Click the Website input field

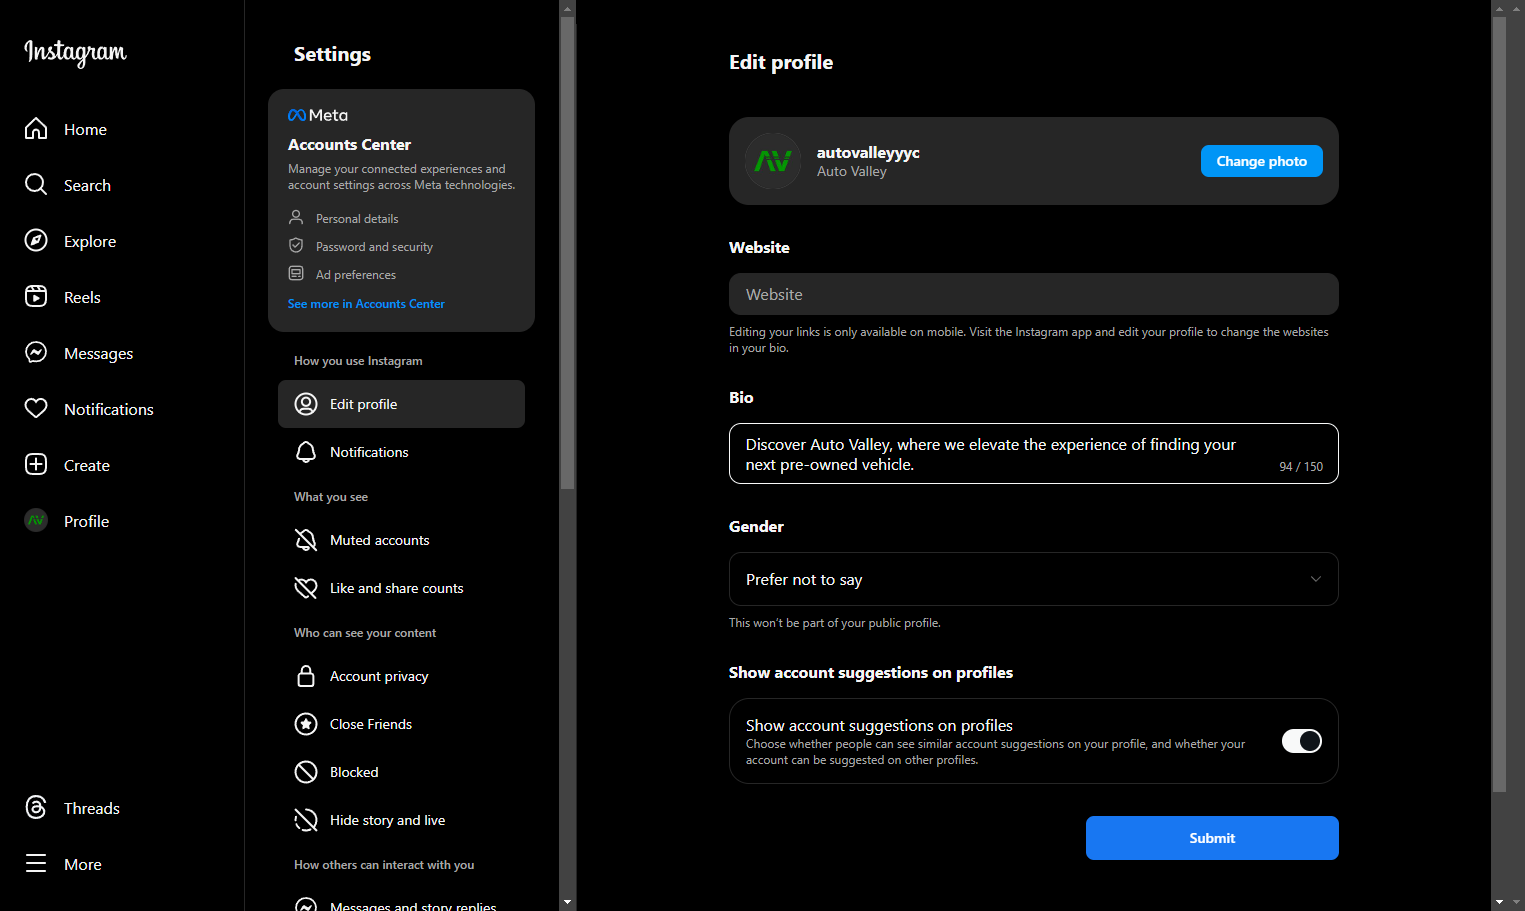pyautogui.click(x=1033, y=294)
